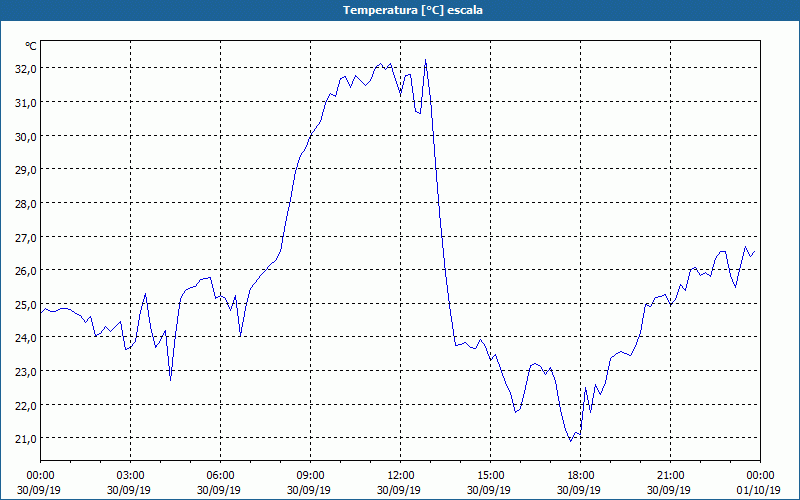Select the 30/09/19 date under 06:00

[218, 490]
